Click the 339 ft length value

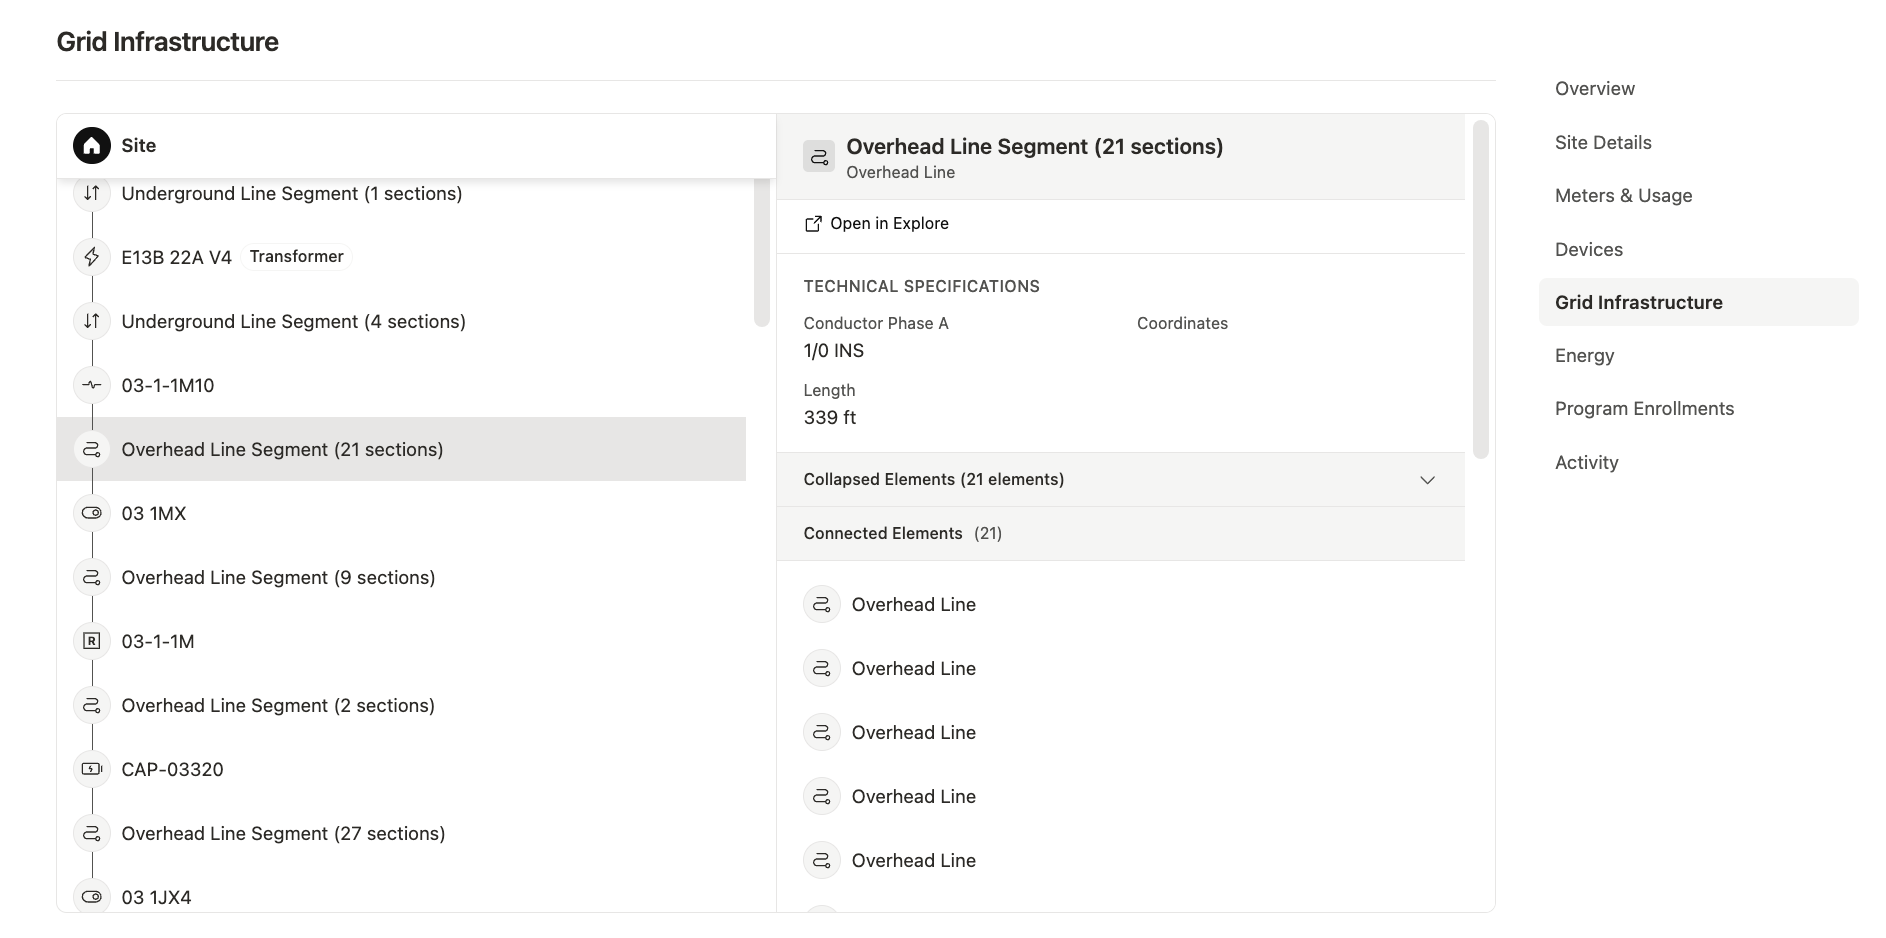(830, 418)
